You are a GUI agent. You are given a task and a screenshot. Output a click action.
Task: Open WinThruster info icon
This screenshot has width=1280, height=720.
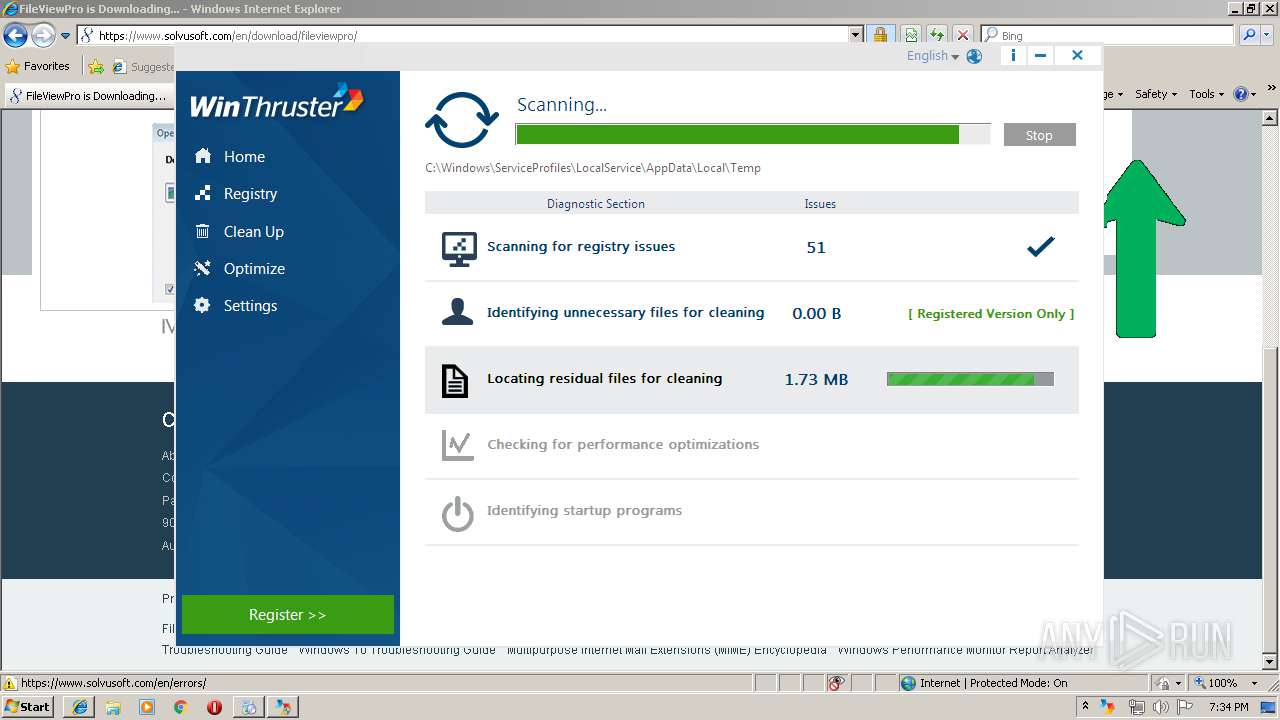pos(1013,55)
